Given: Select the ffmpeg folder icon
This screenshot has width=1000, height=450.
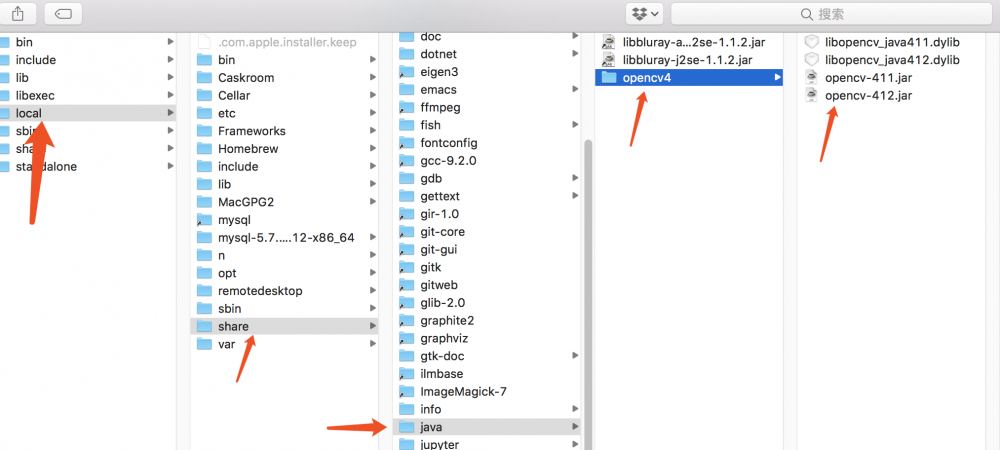Looking at the screenshot, I should pyautogui.click(x=407, y=108).
